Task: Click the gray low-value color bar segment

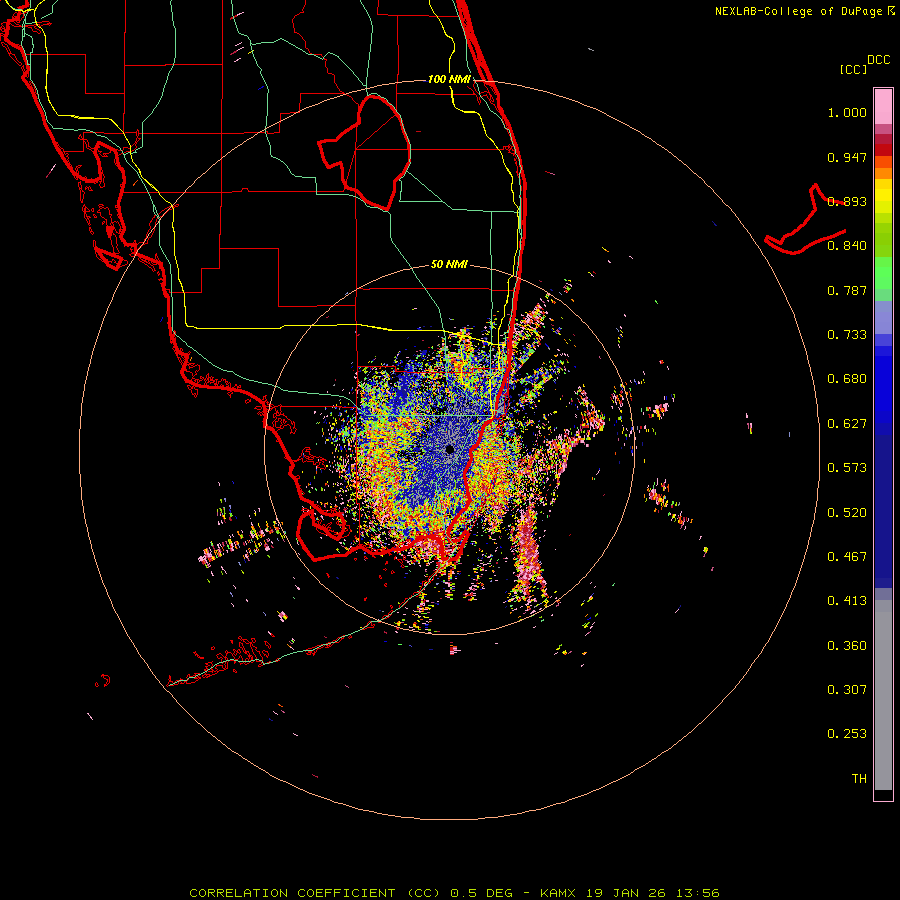Action: point(883,695)
